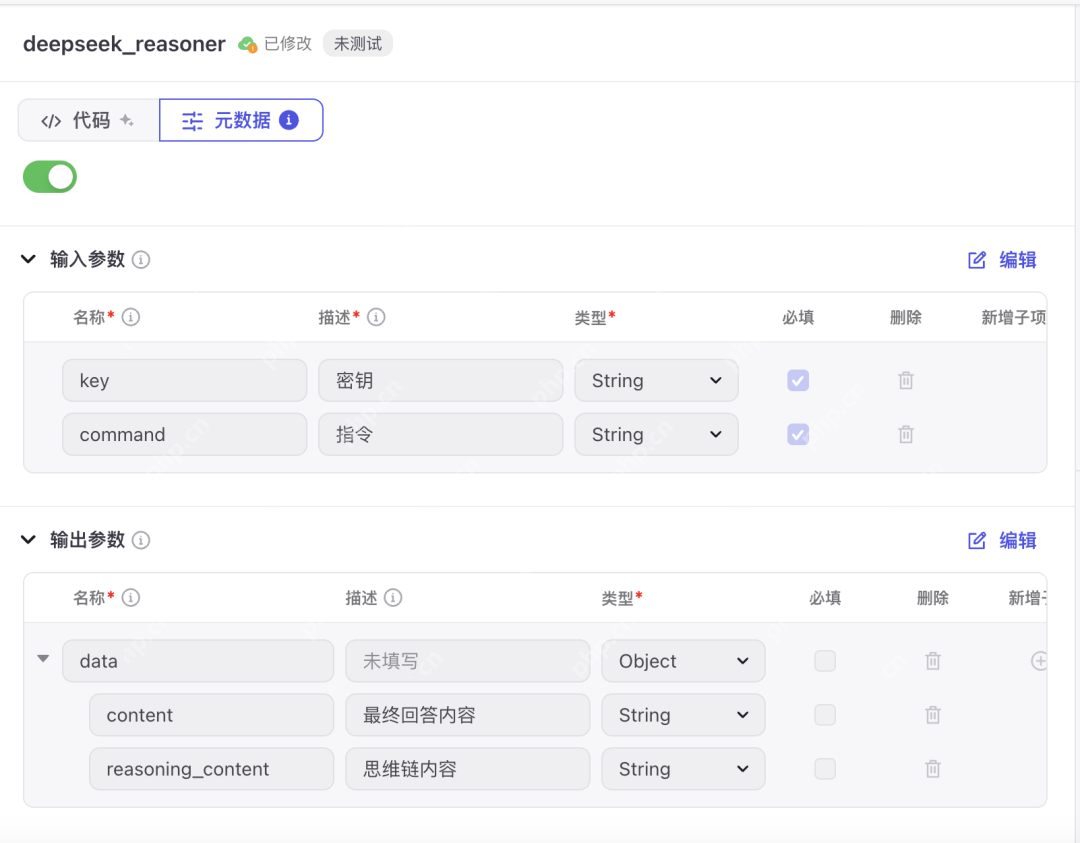This screenshot has width=1080, height=843.
Task: Click info icon next to output 描述 column
Action: [x=393, y=597]
